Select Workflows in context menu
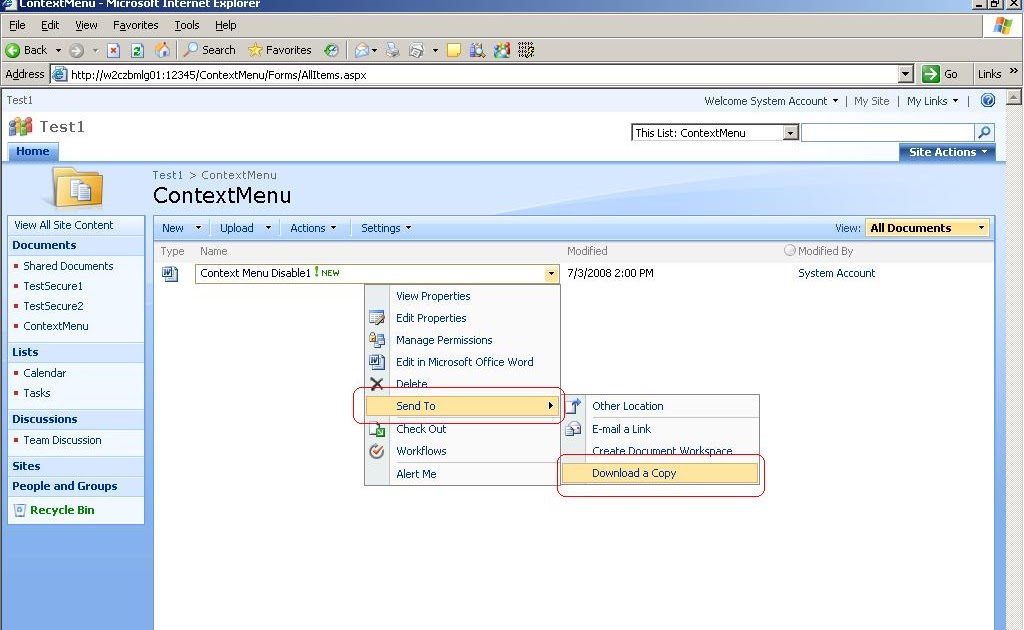This screenshot has width=1024, height=630. pos(462,451)
